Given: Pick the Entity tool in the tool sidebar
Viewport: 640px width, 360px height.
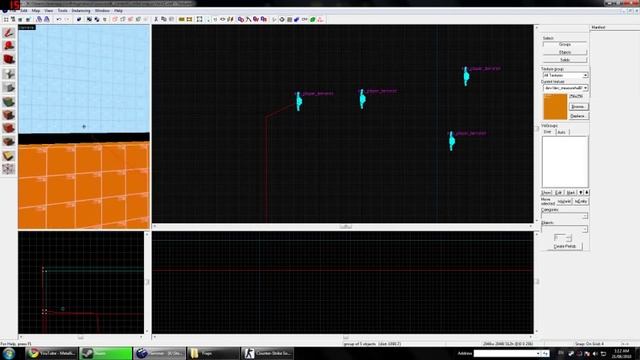Looking at the screenshot, I should pyautogui.click(x=9, y=73).
